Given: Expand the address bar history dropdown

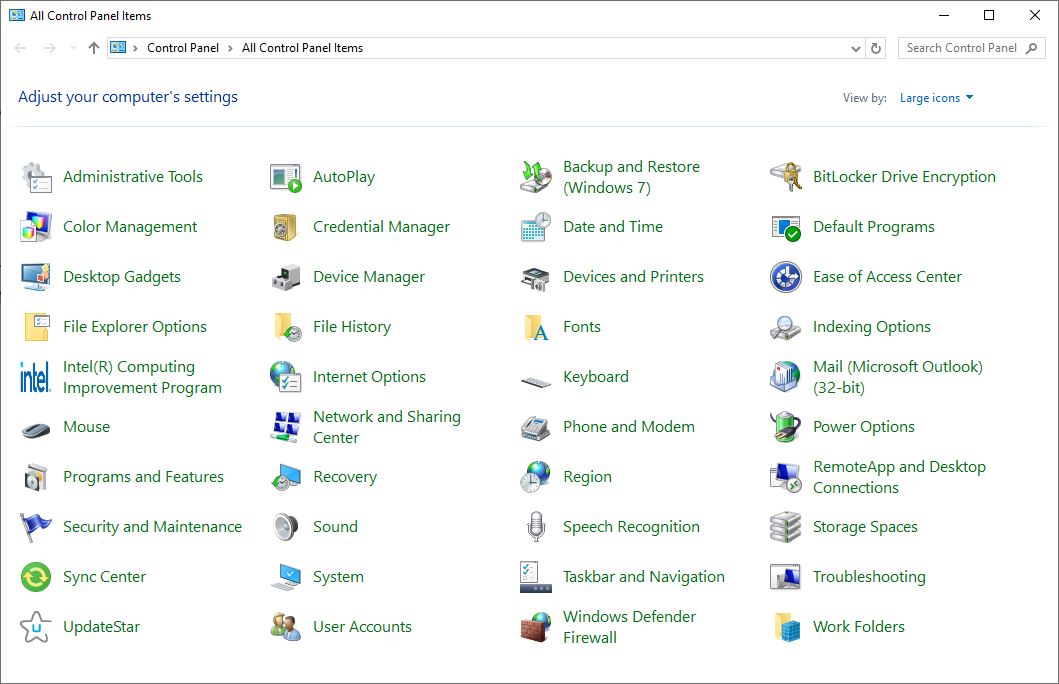Looking at the screenshot, I should [x=855, y=48].
